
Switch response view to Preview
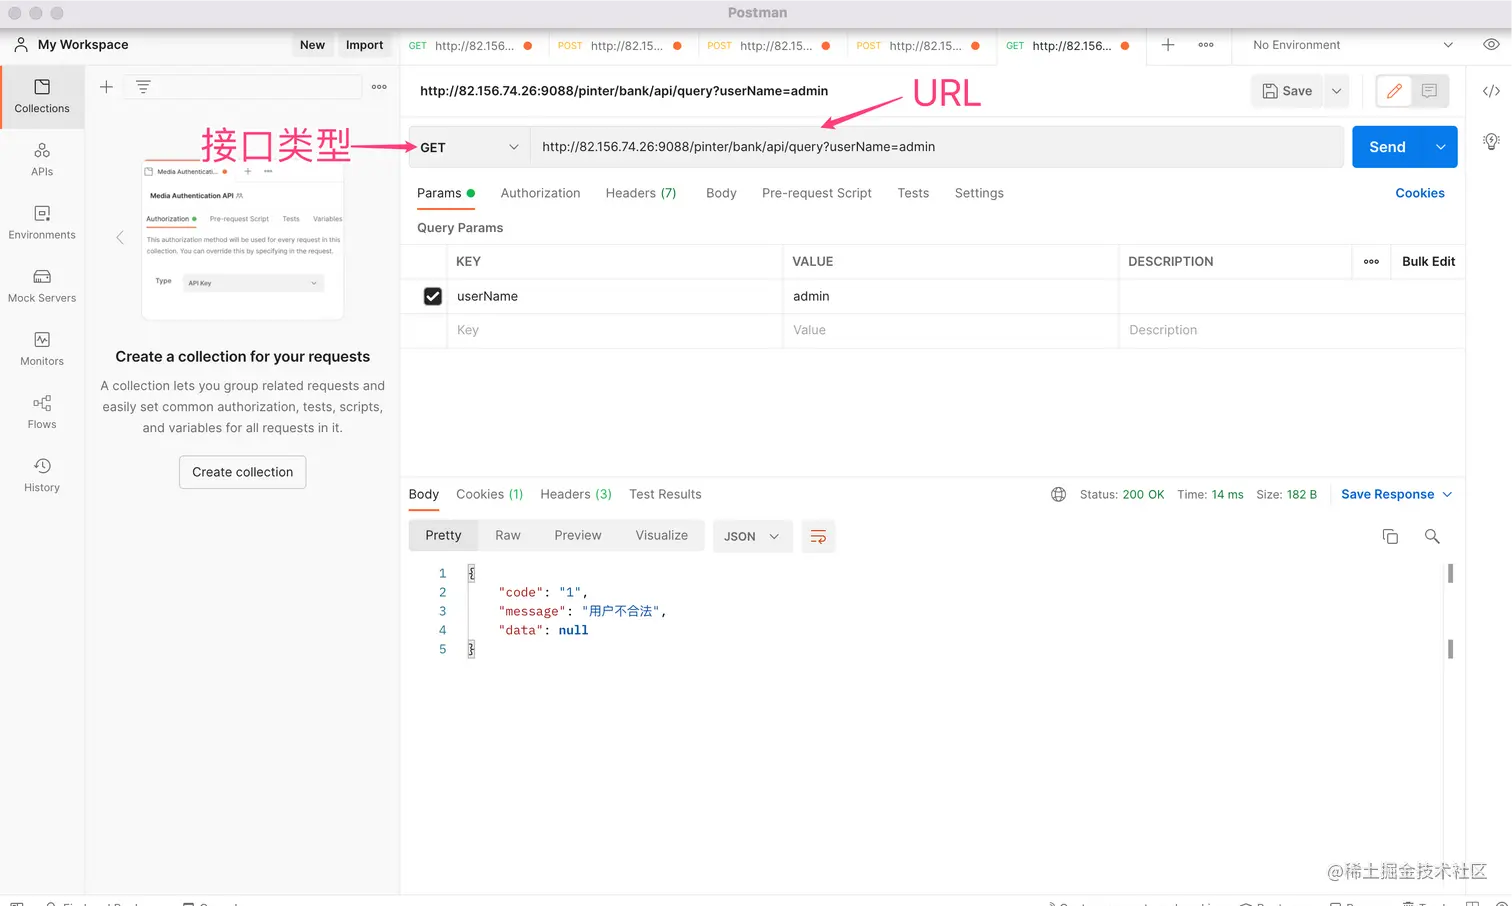point(578,536)
